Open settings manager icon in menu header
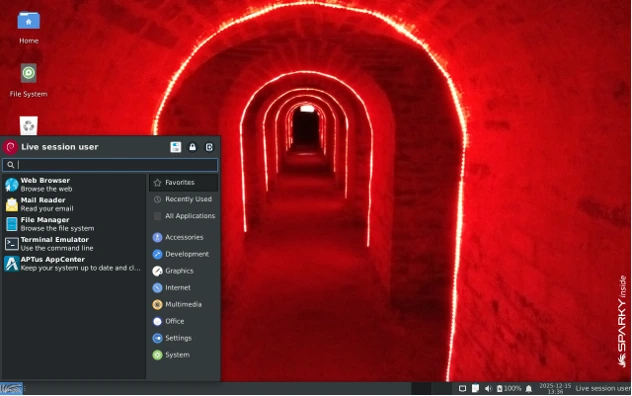This screenshot has width=632, height=396. coord(176,147)
